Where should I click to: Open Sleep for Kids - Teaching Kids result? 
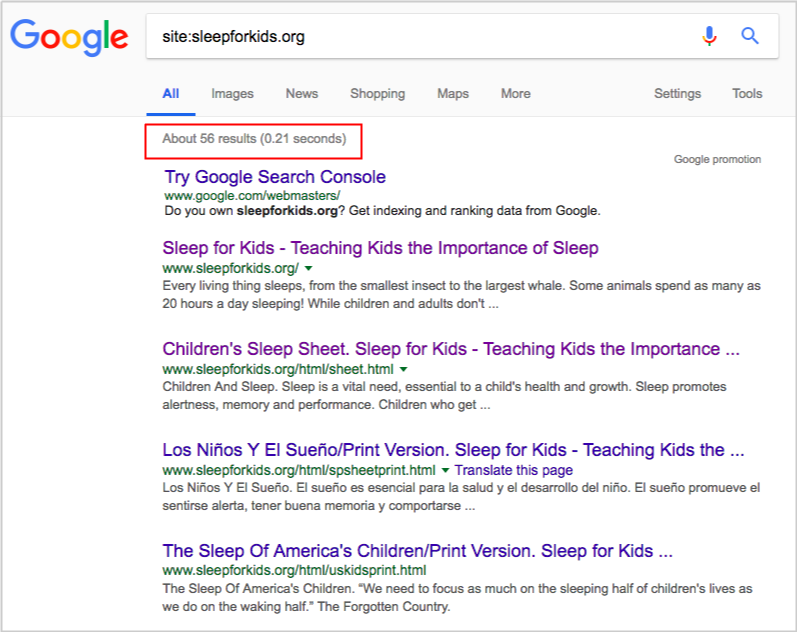[x=380, y=248]
